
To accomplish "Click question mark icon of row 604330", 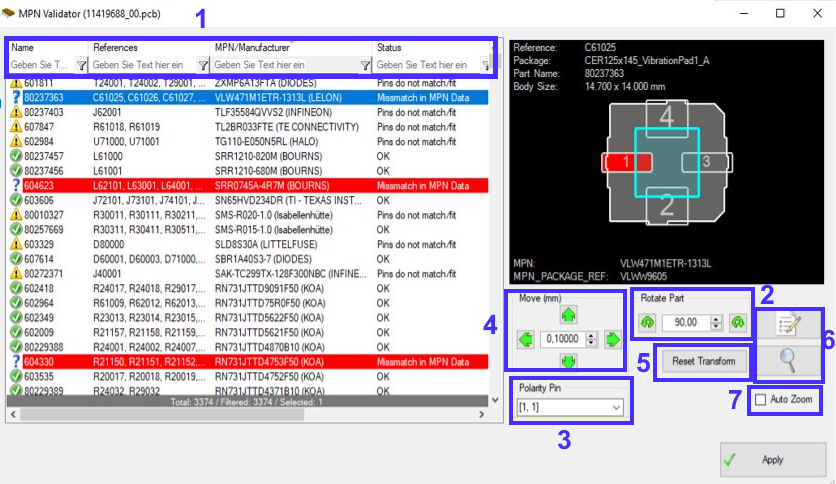I will [16, 361].
